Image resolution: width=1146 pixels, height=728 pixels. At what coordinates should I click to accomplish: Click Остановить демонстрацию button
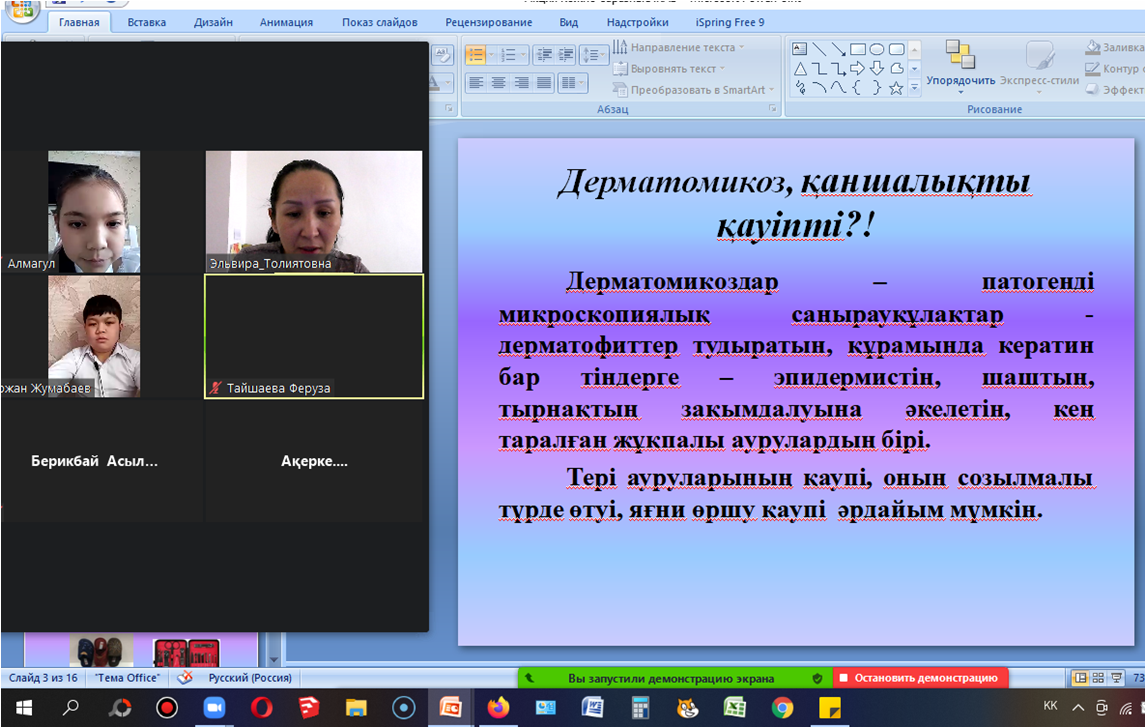pos(920,678)
